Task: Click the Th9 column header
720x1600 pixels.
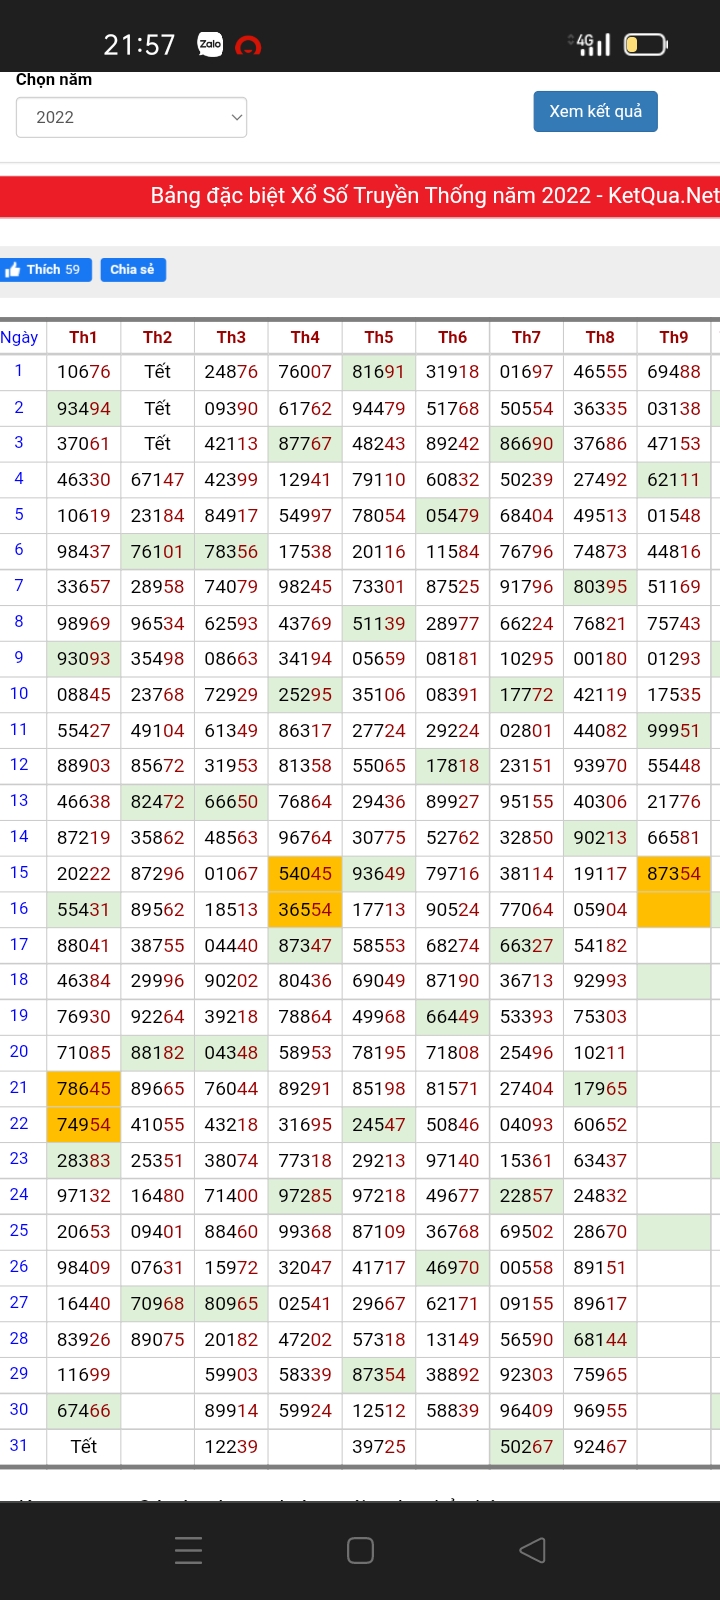Action: [x=674, y=338]
